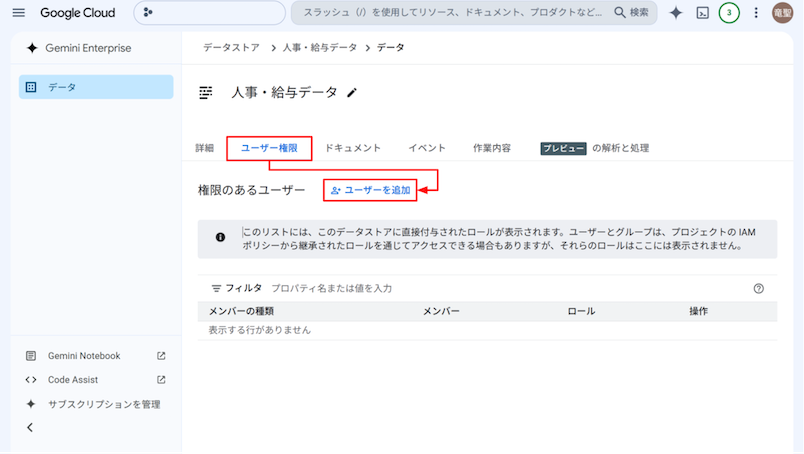Click external link icon beside Code Assist
This screenshot has height=454, width=804.
161,380
